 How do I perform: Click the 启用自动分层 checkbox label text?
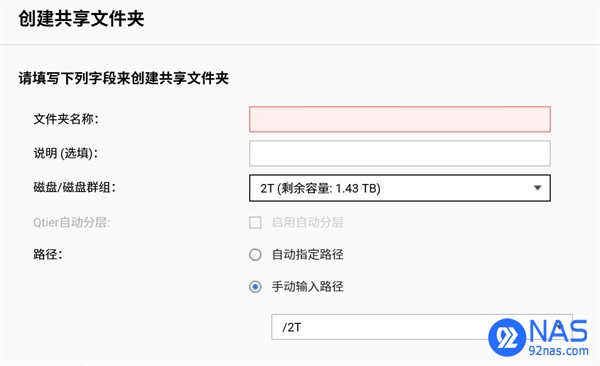click(x=307, y=222)
